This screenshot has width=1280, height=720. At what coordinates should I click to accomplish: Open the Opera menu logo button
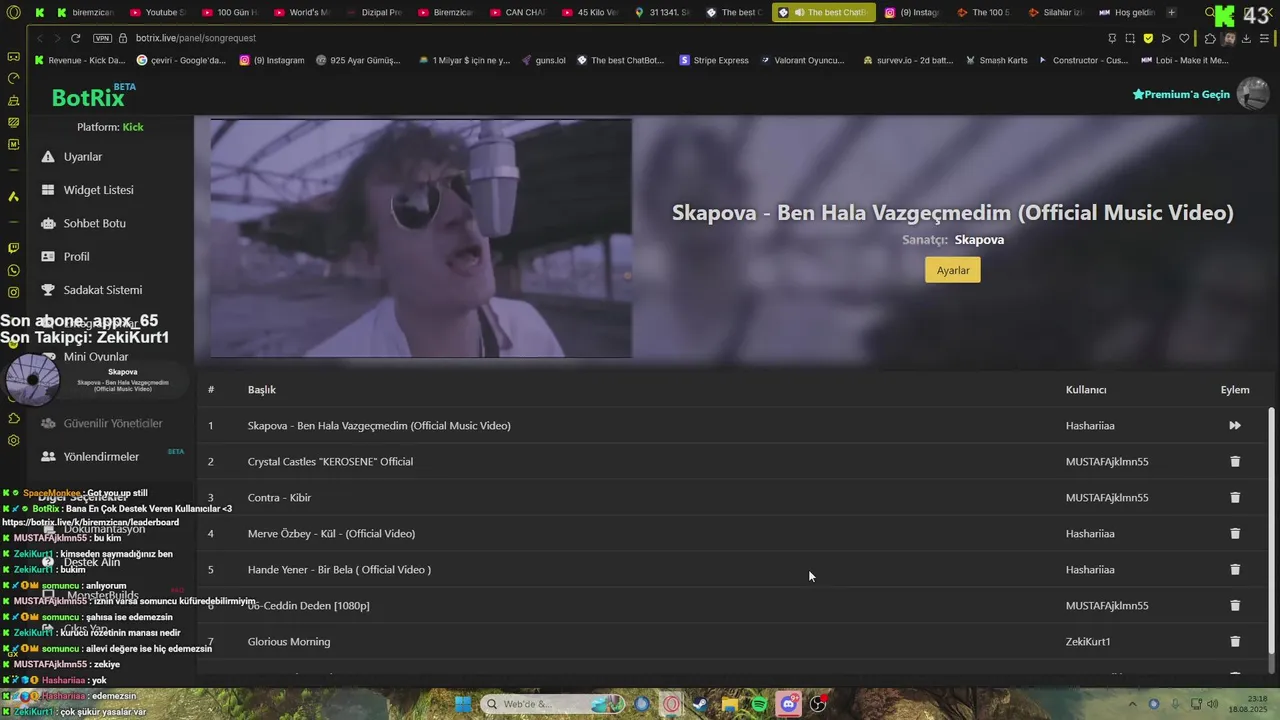click(x=13, y=12)
